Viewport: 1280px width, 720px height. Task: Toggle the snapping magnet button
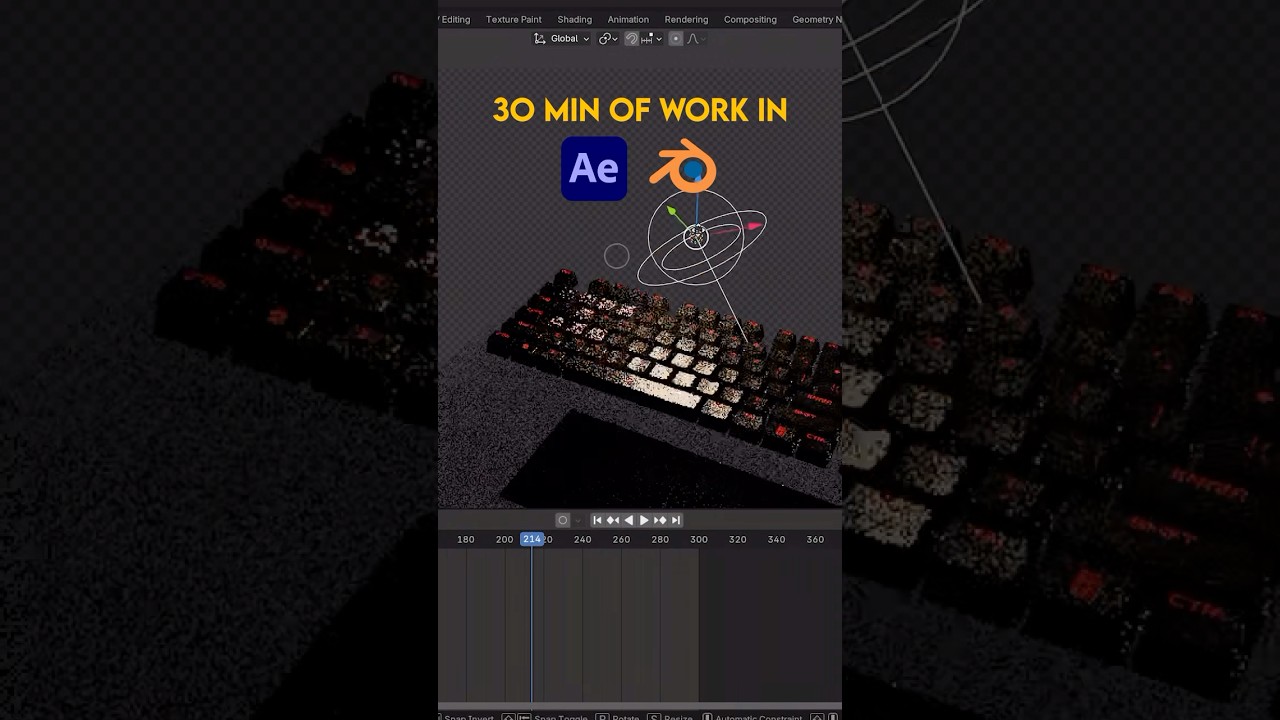(632, 39)
